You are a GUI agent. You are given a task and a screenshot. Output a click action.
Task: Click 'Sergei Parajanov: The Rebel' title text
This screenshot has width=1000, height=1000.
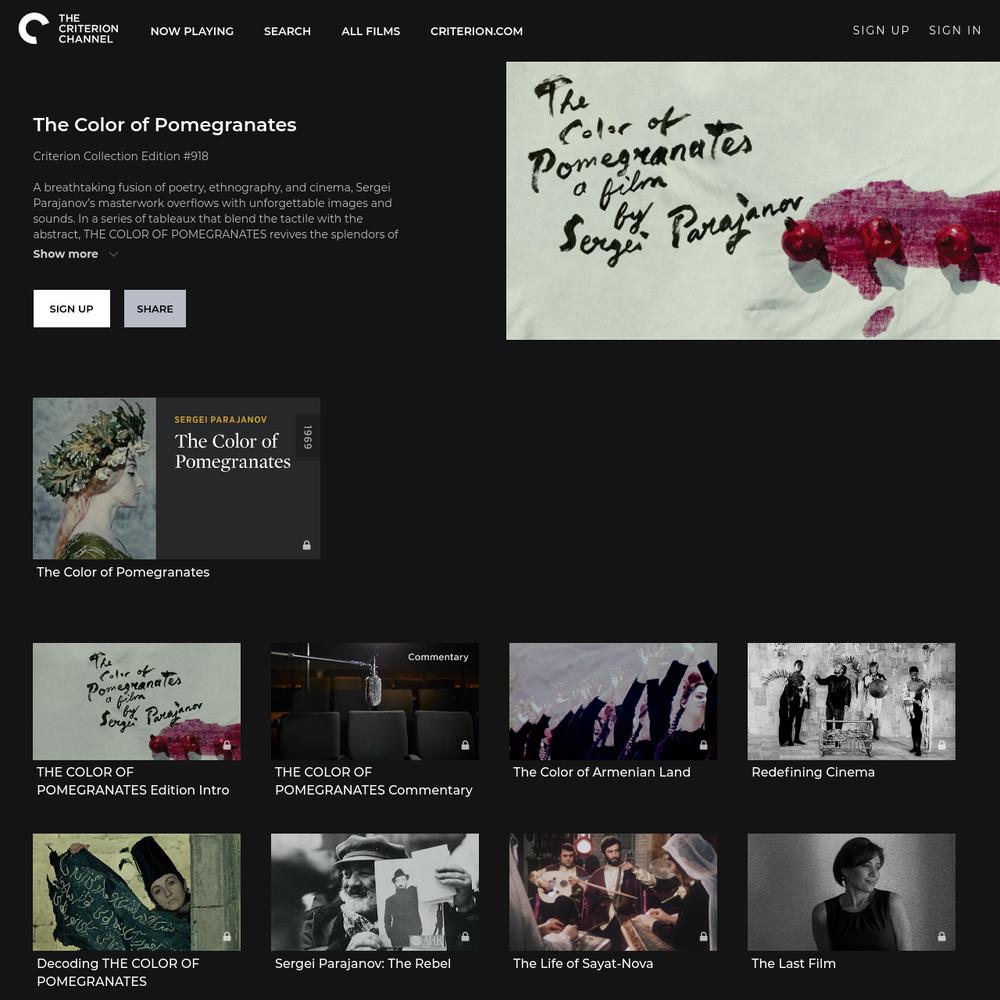363,963
